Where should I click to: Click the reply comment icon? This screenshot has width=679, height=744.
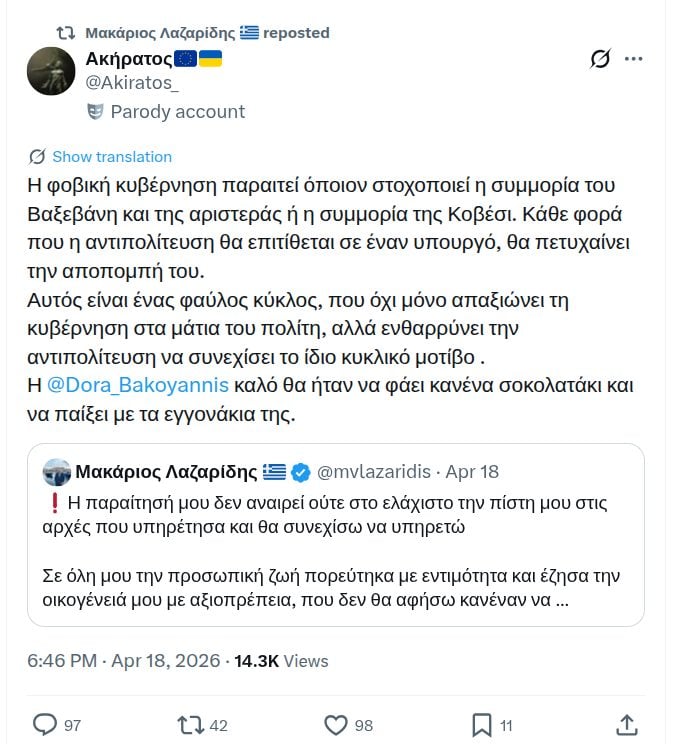(x=45, y=724)
